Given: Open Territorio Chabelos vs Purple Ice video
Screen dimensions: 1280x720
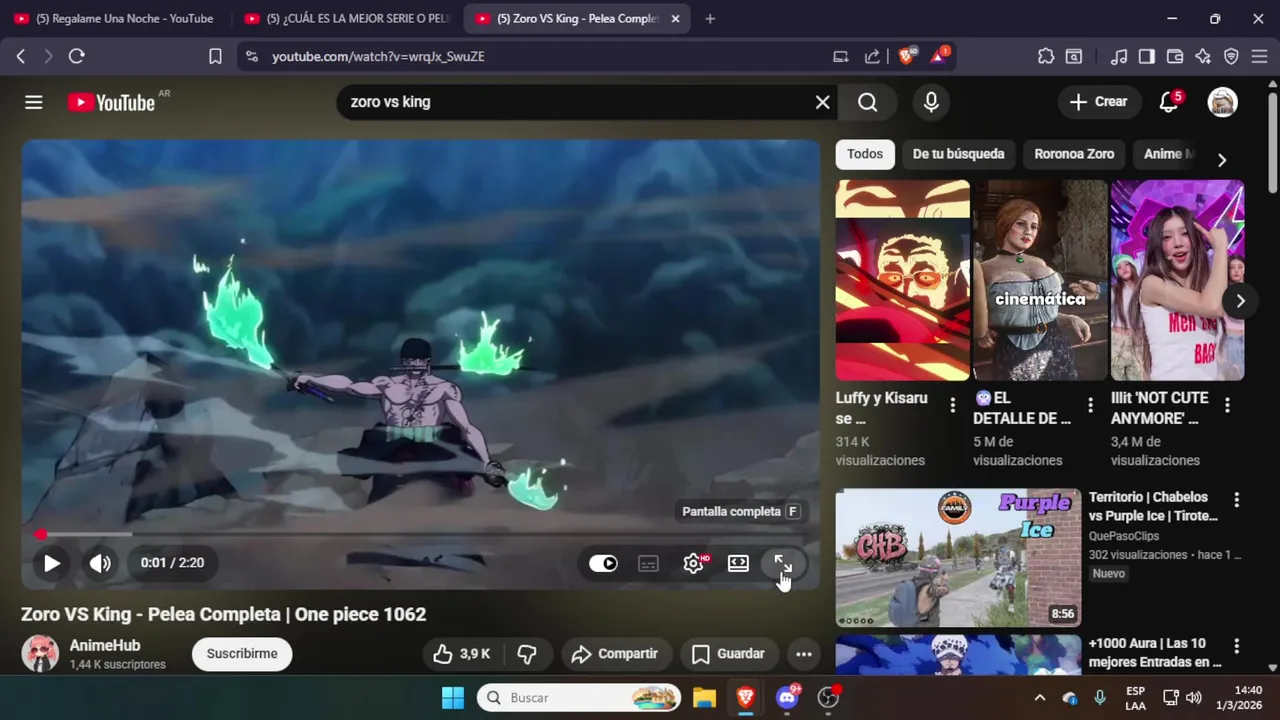Looking at the screenshot, I should pyautogui.click(x=958, y=558).
